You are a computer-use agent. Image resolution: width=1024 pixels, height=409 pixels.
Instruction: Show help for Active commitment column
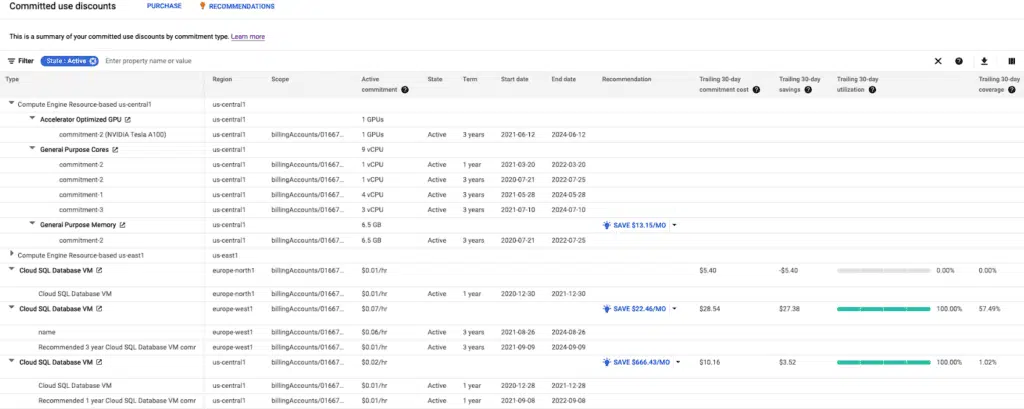pyautogui.click(x=405, y=90)
